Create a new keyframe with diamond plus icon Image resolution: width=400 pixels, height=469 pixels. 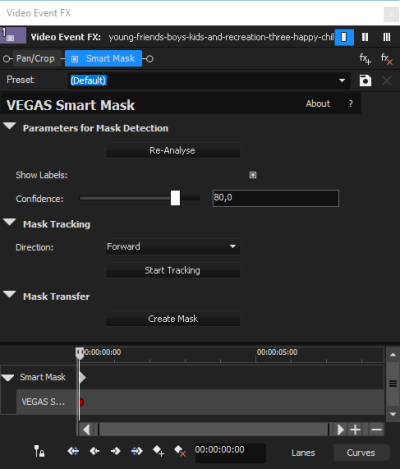pos(158,451)
